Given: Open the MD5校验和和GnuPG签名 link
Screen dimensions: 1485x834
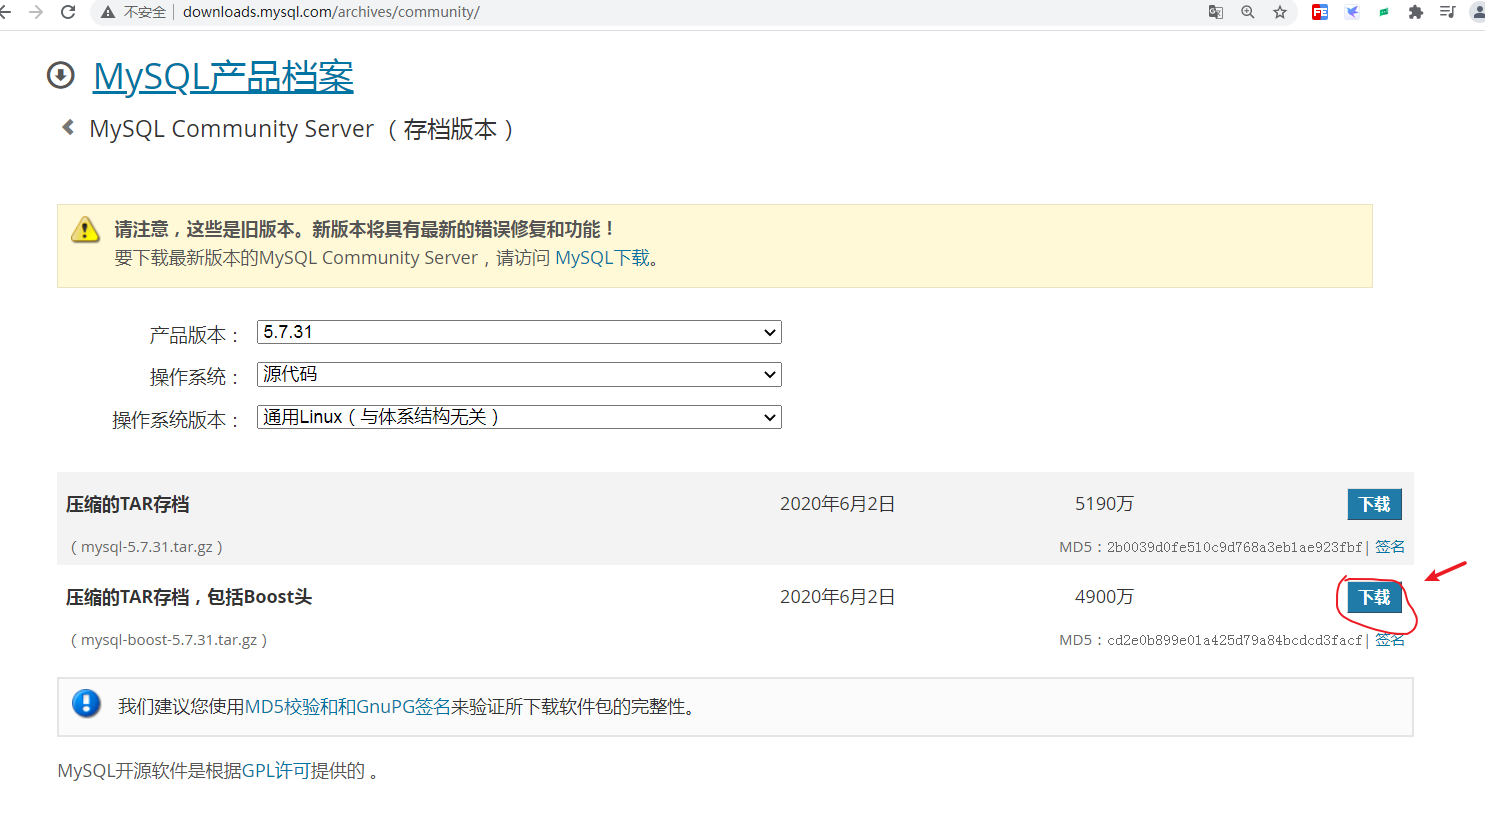Looking at the screenshot, I should [x=348, y=707].
